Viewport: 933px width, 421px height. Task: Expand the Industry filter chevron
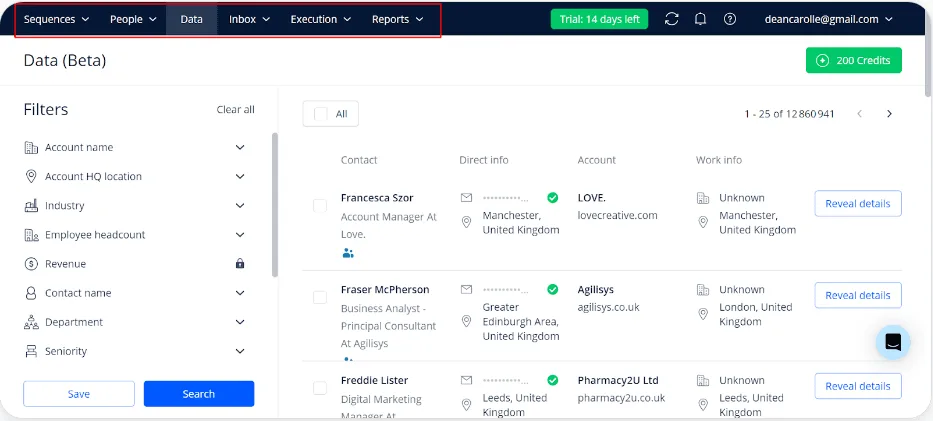pyautogui.click(x=240, y=206)
